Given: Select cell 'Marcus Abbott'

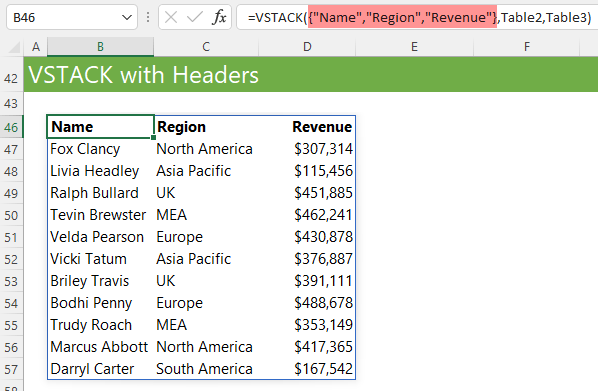Looking at the screenshot, I should point(100,347).
